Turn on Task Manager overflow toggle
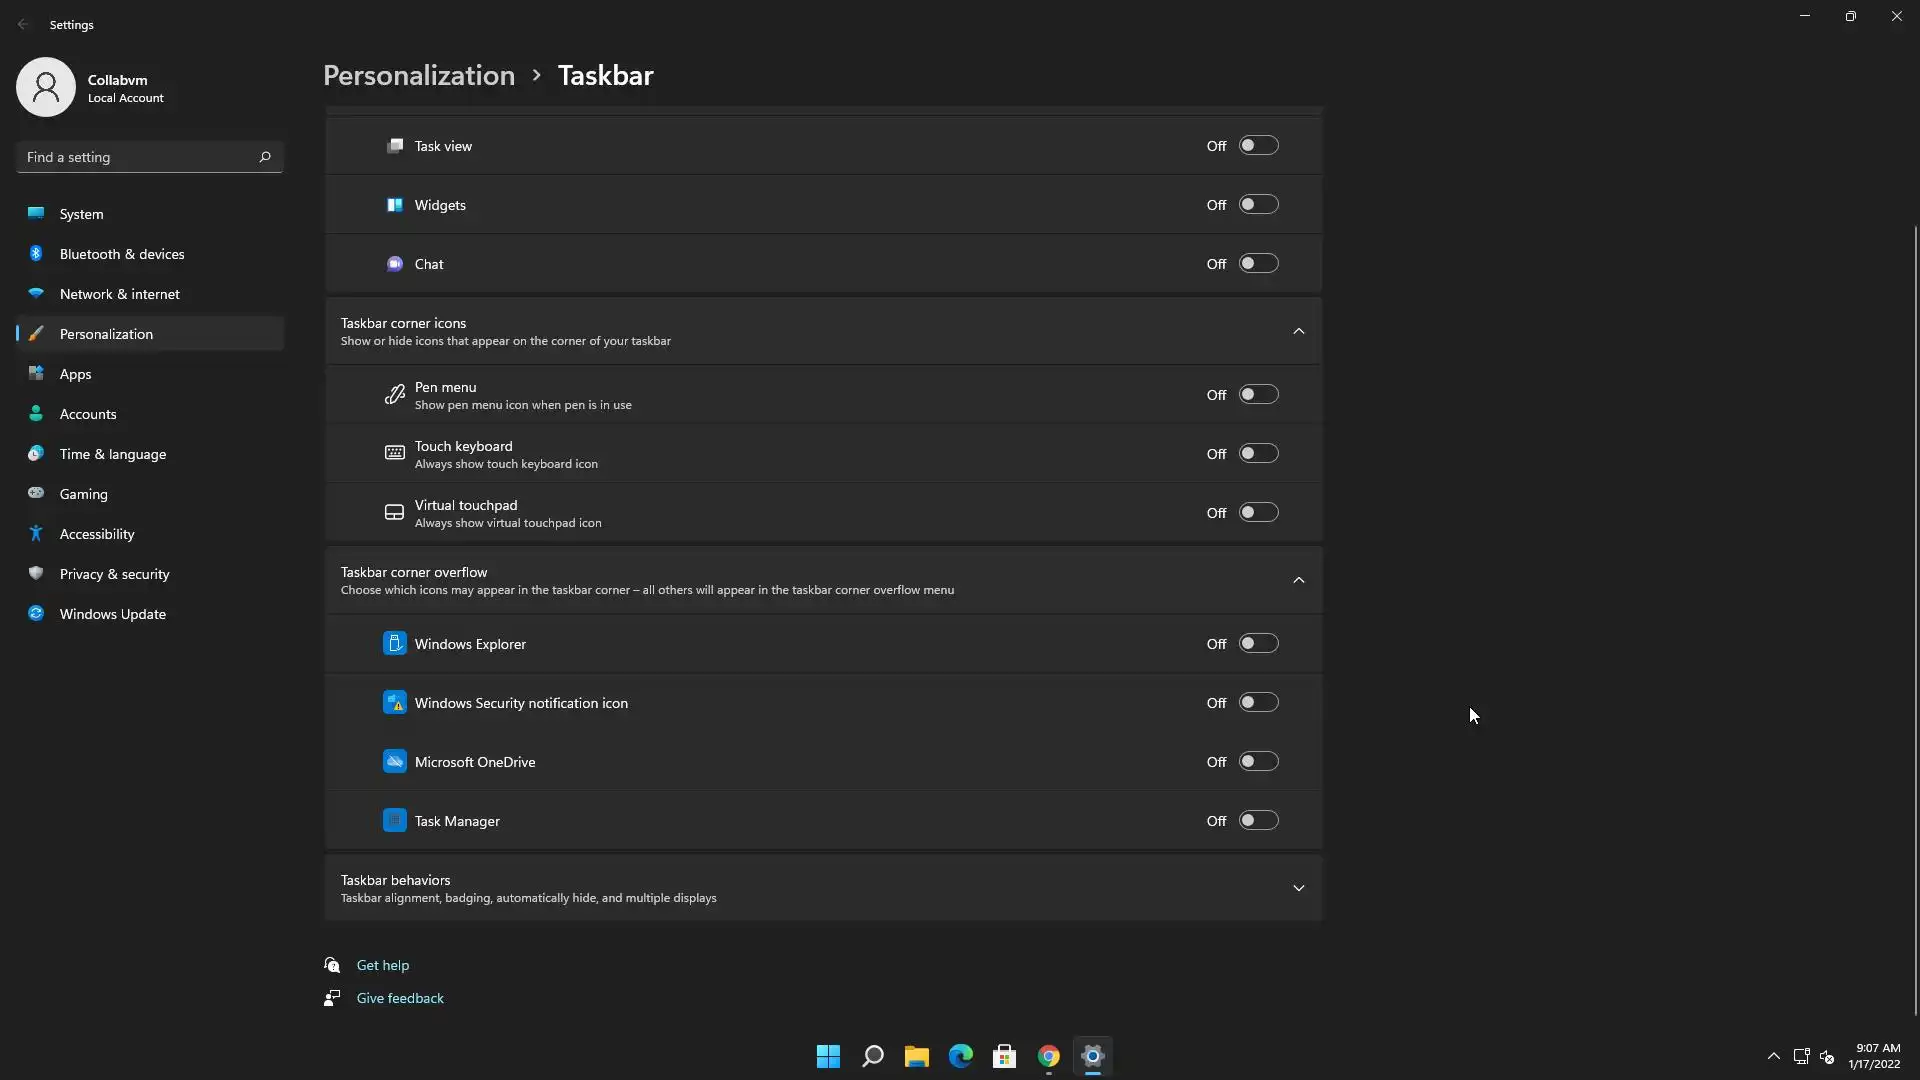 pos(1258,821)
